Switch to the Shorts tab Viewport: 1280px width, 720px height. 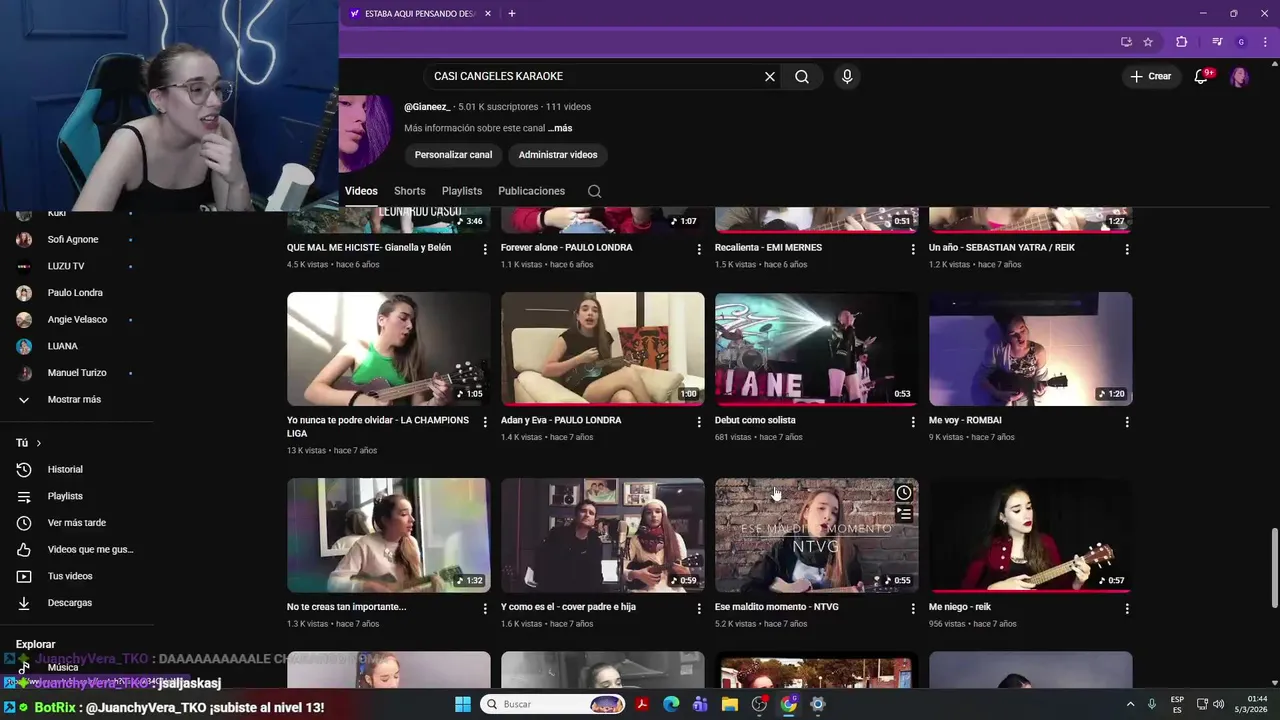coord(409,191)
